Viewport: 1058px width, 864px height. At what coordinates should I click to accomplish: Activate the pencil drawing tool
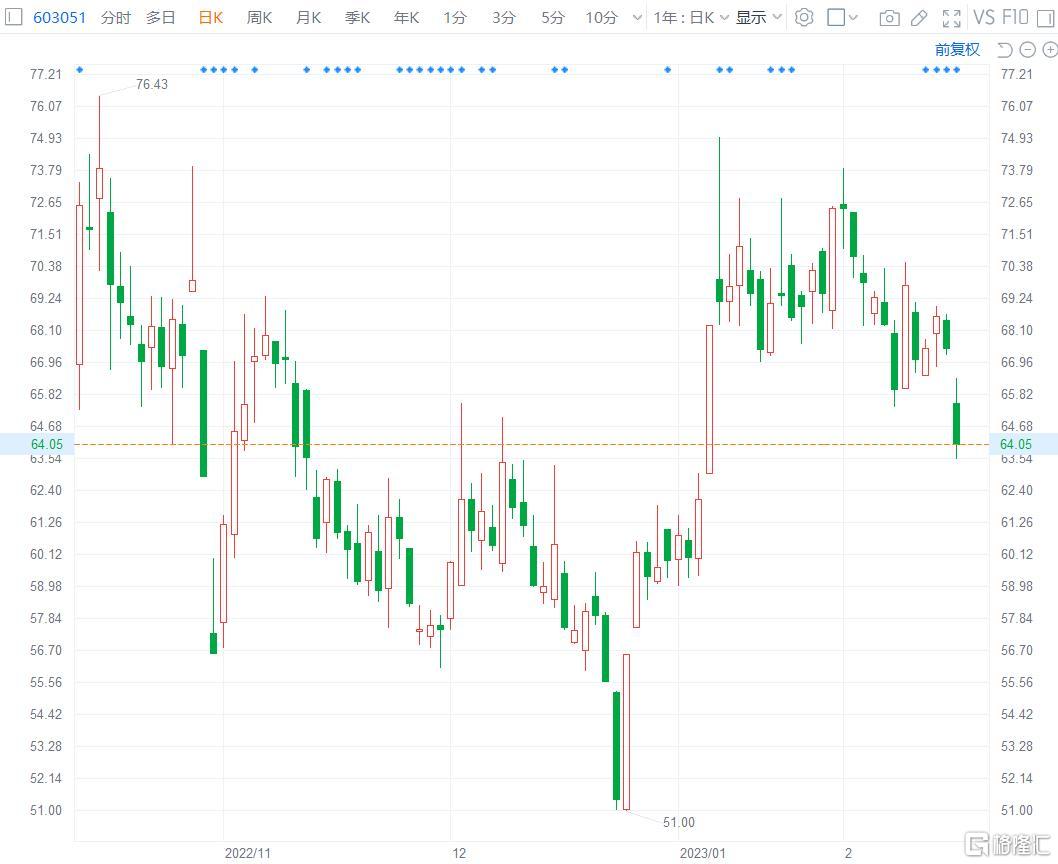coord(919,18)
